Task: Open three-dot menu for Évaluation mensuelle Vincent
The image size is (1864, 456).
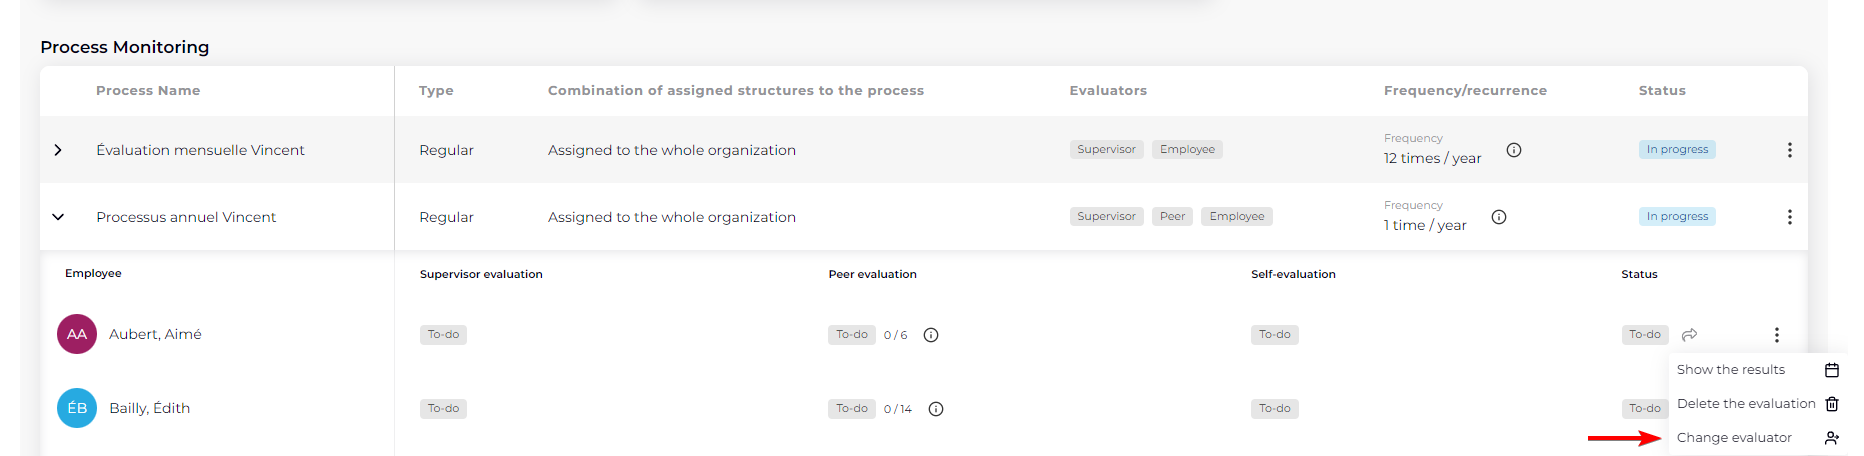Action: [1789, 150]
